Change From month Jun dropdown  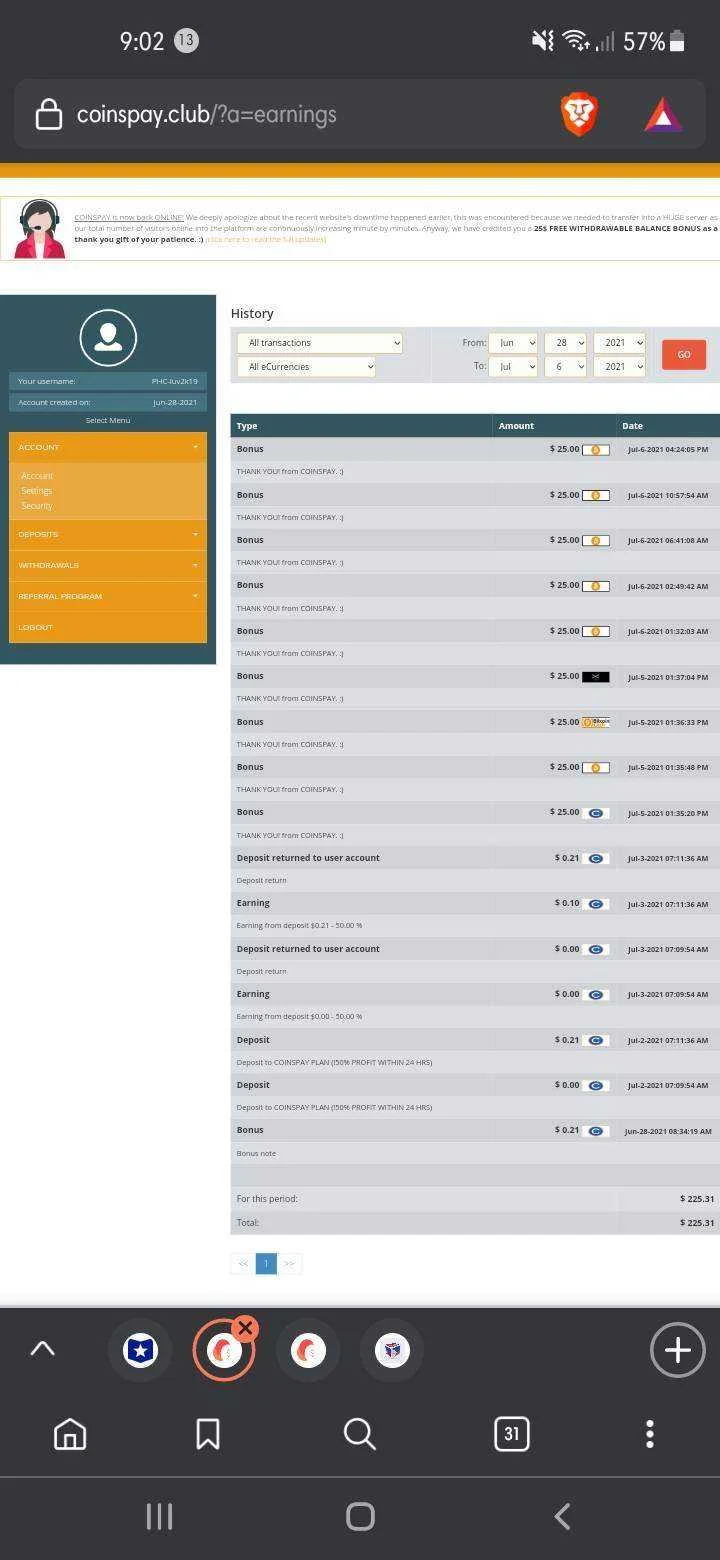513,343
